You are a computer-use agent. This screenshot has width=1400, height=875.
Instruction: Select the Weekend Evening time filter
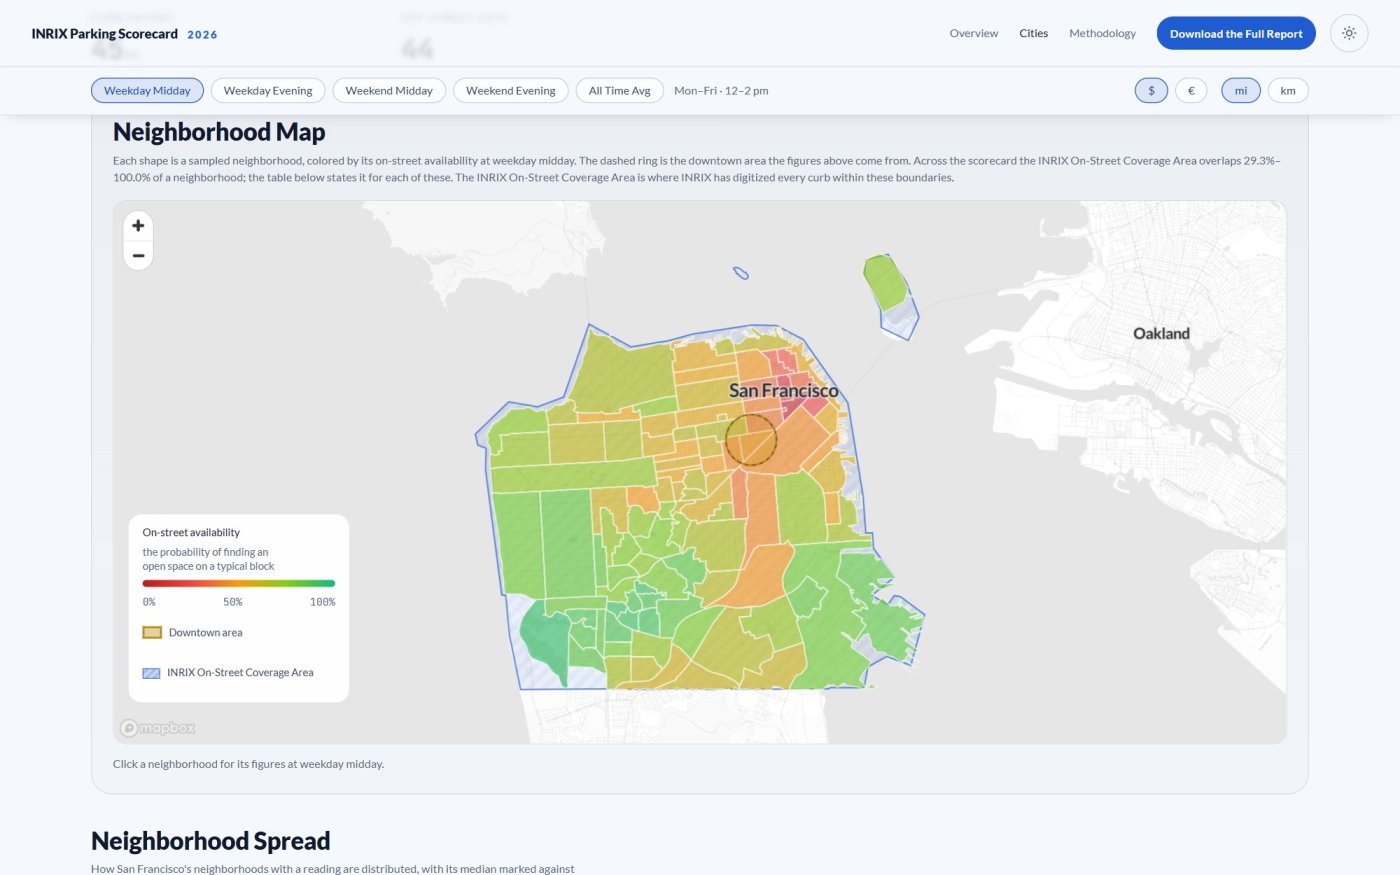pos(511,90)
